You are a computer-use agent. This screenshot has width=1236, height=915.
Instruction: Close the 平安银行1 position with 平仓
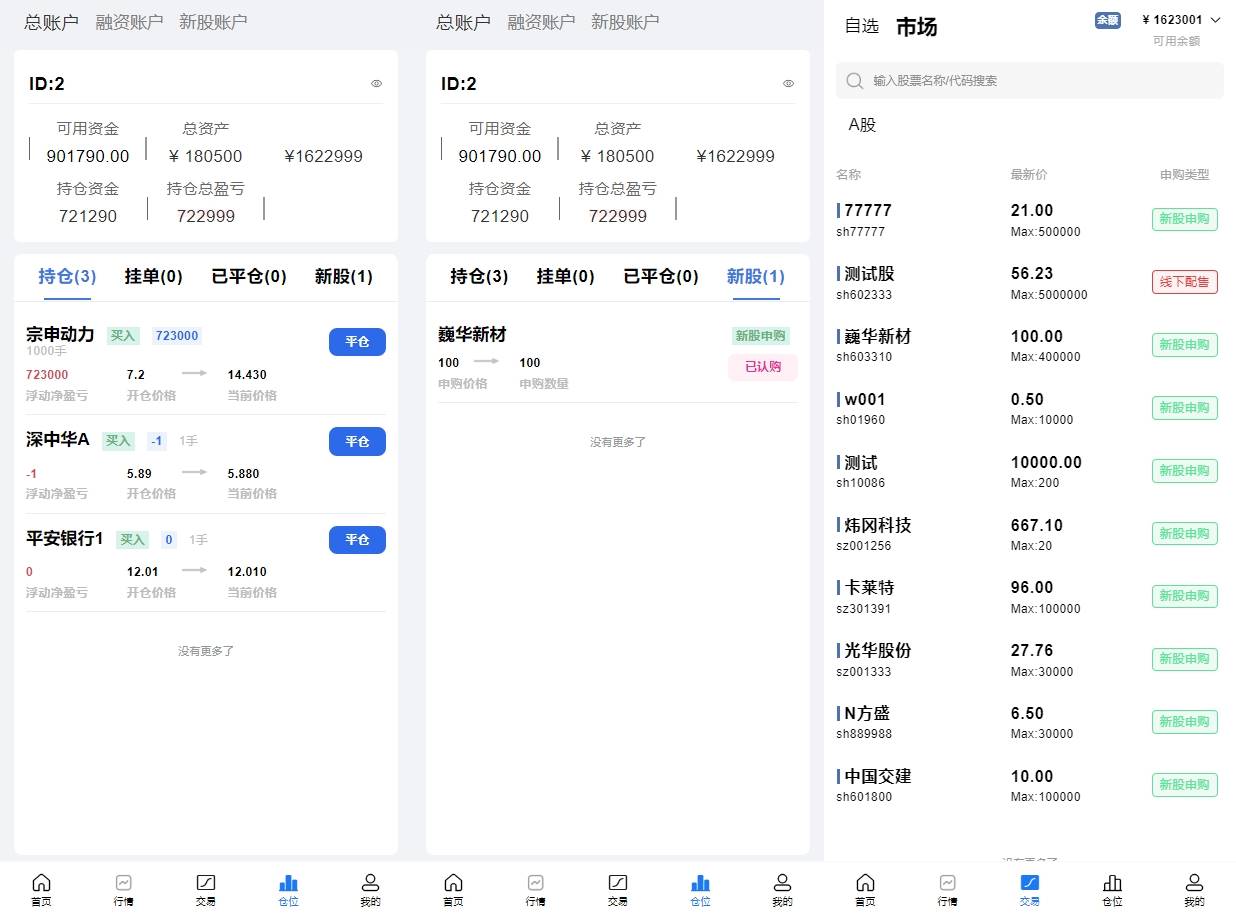pyautogui.click(x=357, y=540)
